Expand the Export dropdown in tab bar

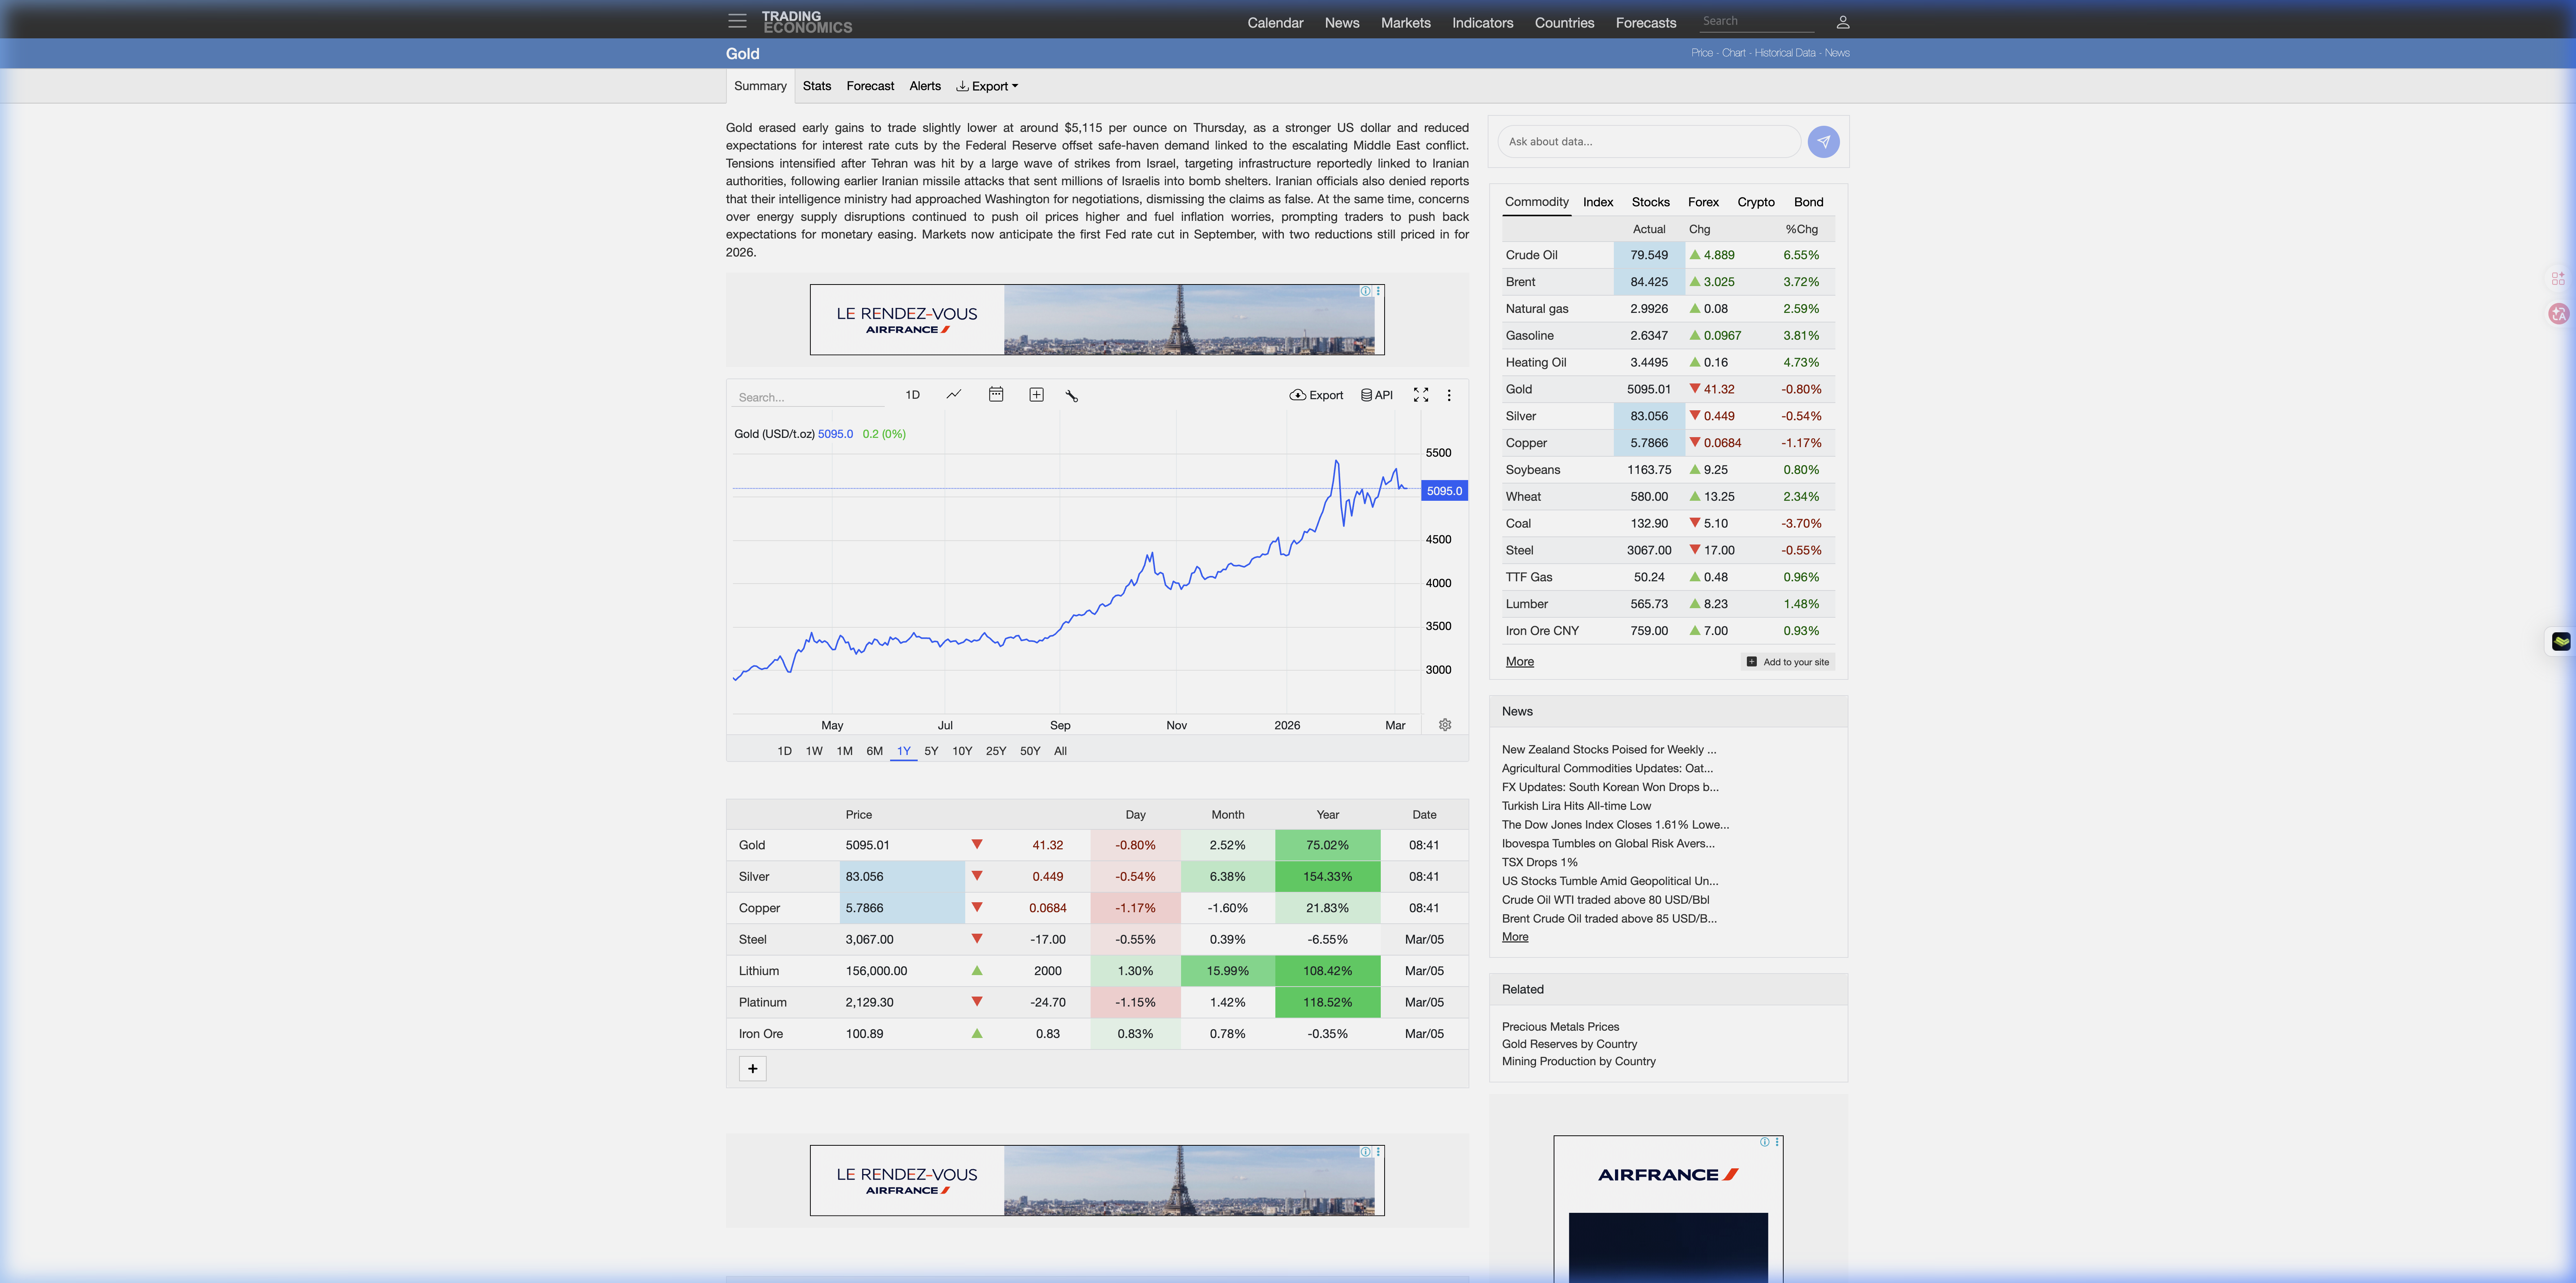pyautogui.click(x=987, y=86)
